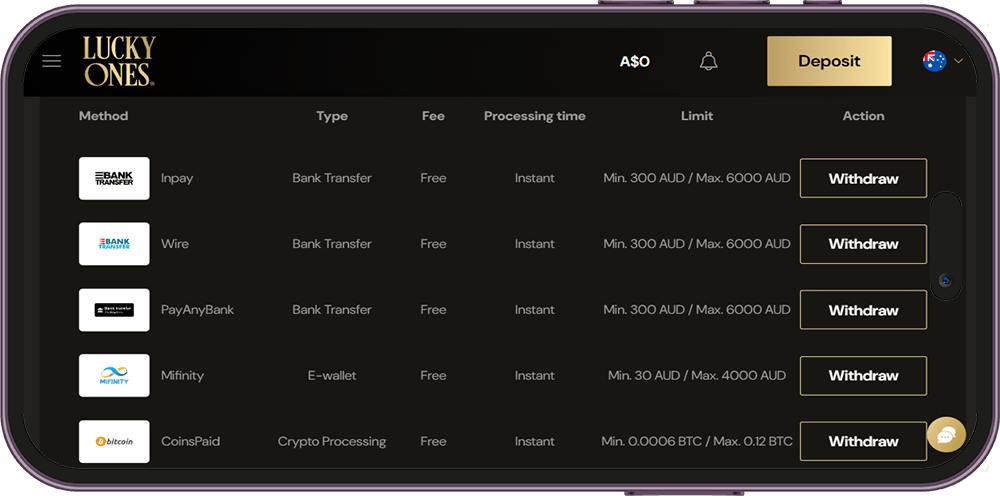The width and height of the screenshot is (1000, 496).
Task: Withdraw using Wire
Action: click(864, 244)
